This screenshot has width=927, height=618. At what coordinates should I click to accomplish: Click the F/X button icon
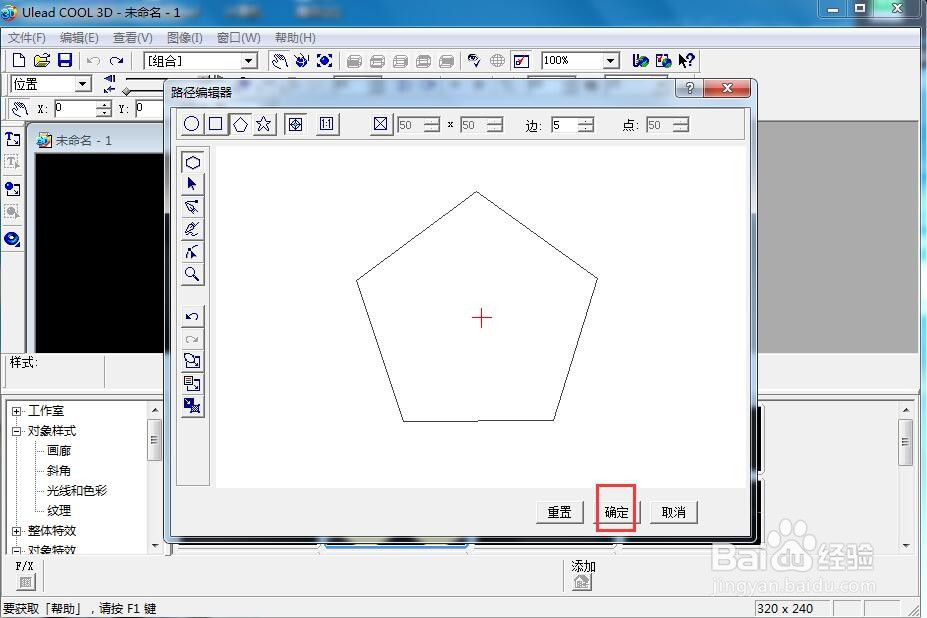pyautogui.click(x=25, y=582)
